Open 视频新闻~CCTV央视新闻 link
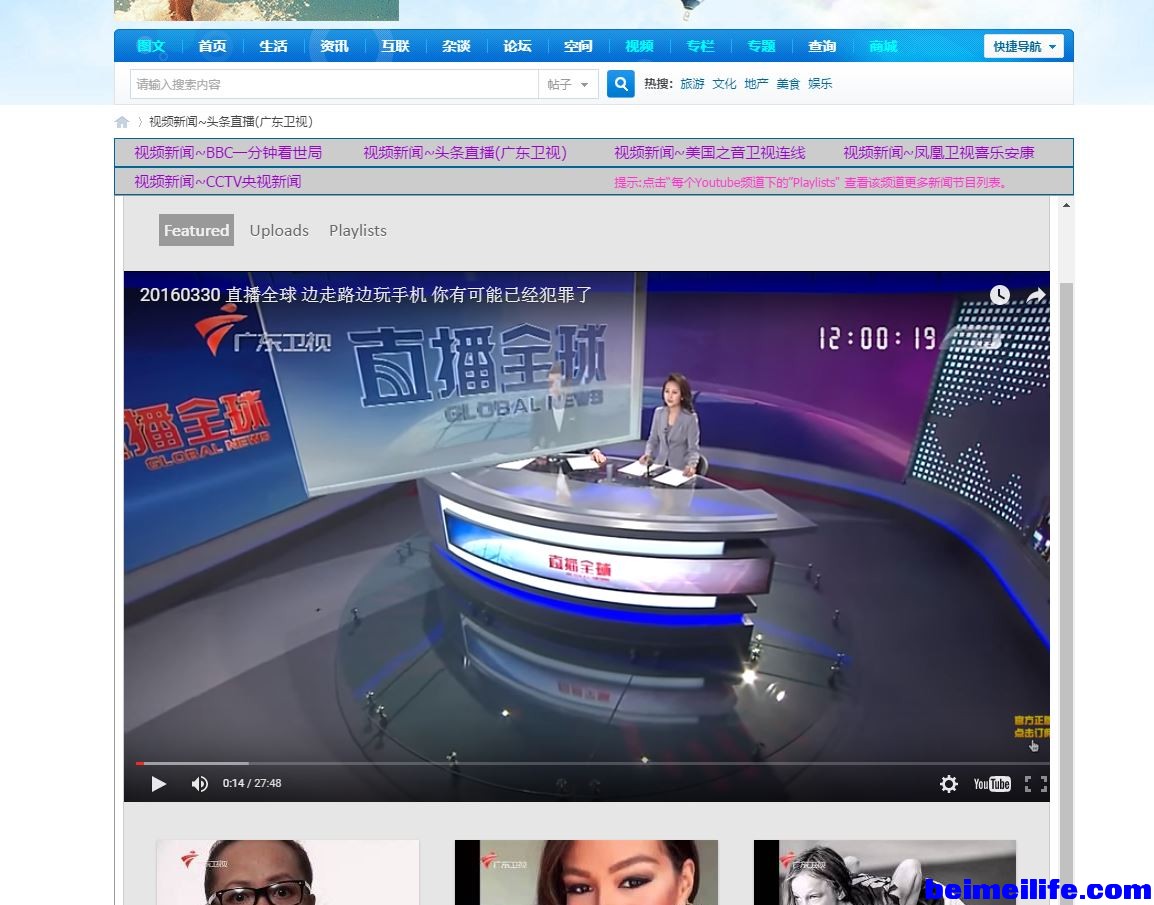1154x905 pixels. click(x=217, y=182)
